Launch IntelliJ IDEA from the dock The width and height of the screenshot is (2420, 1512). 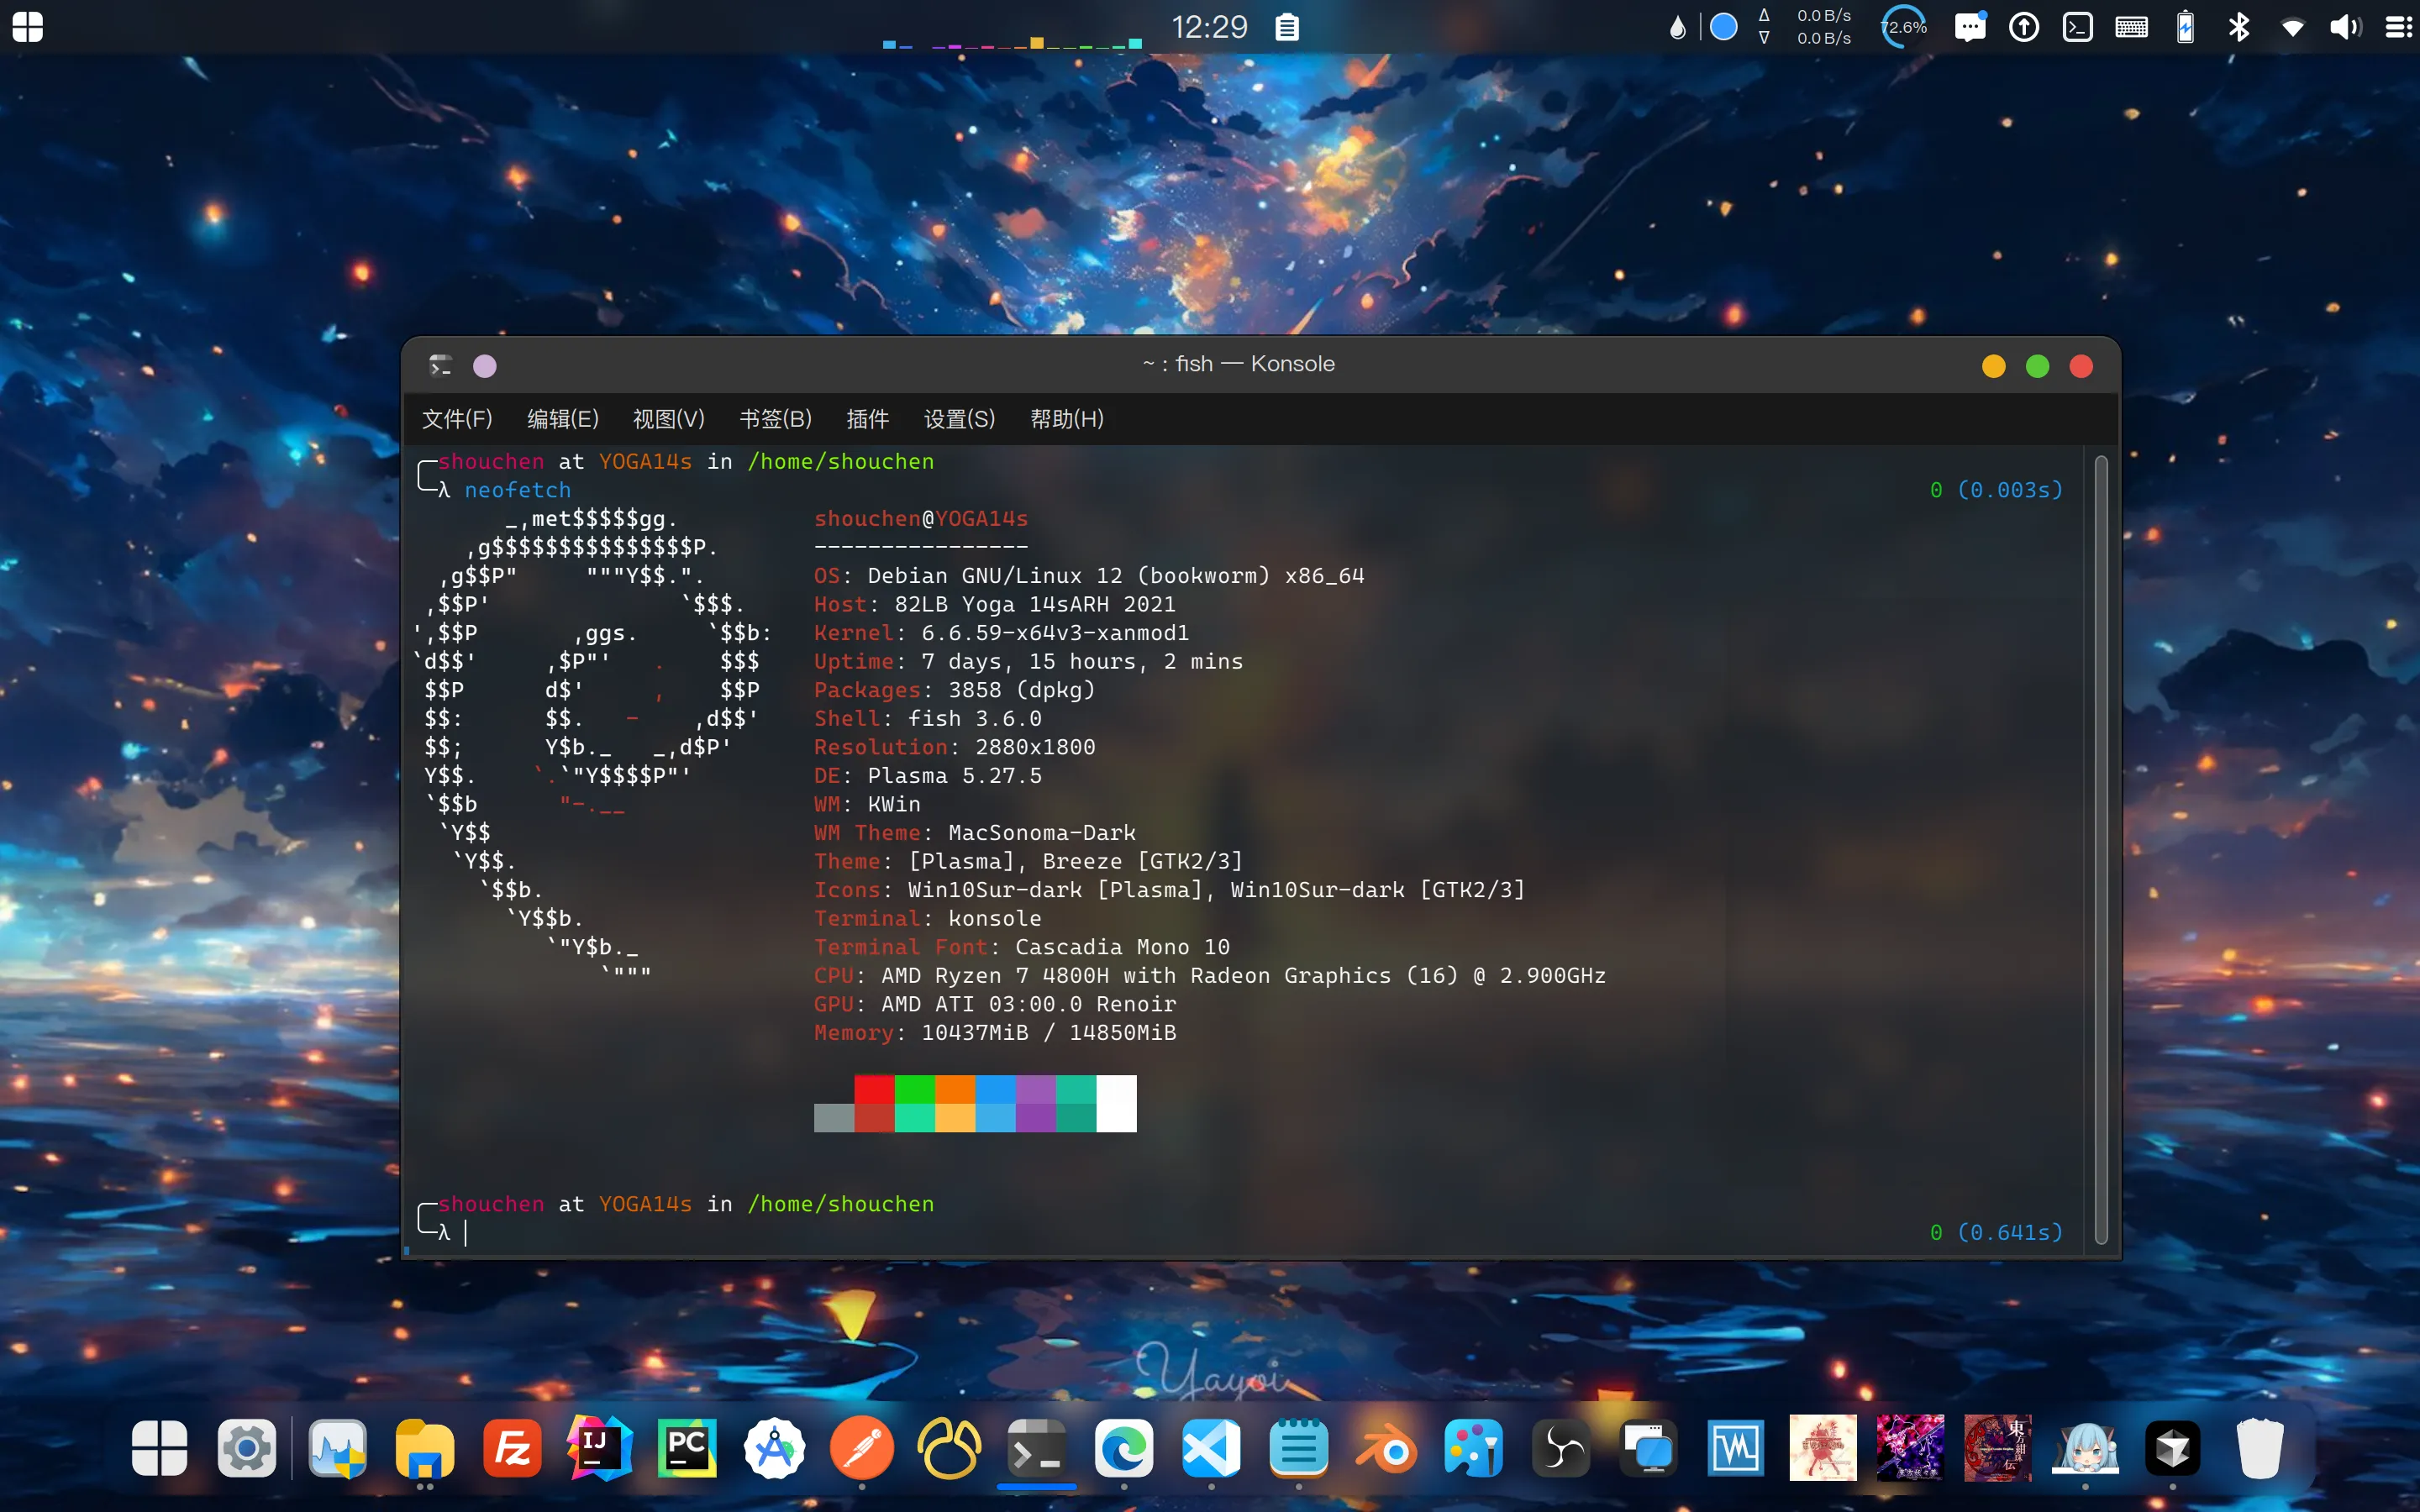point(600,1448)
